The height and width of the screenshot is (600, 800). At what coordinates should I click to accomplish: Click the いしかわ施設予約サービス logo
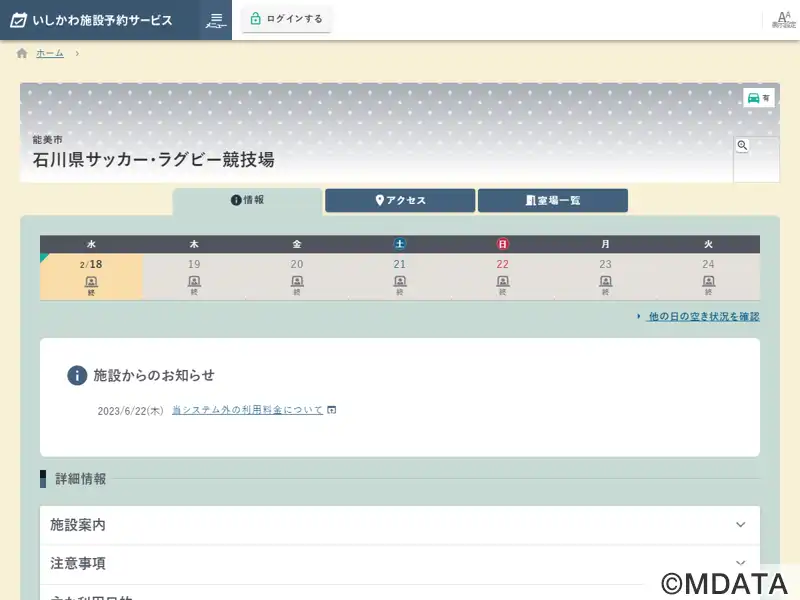(x=92, y=20)
